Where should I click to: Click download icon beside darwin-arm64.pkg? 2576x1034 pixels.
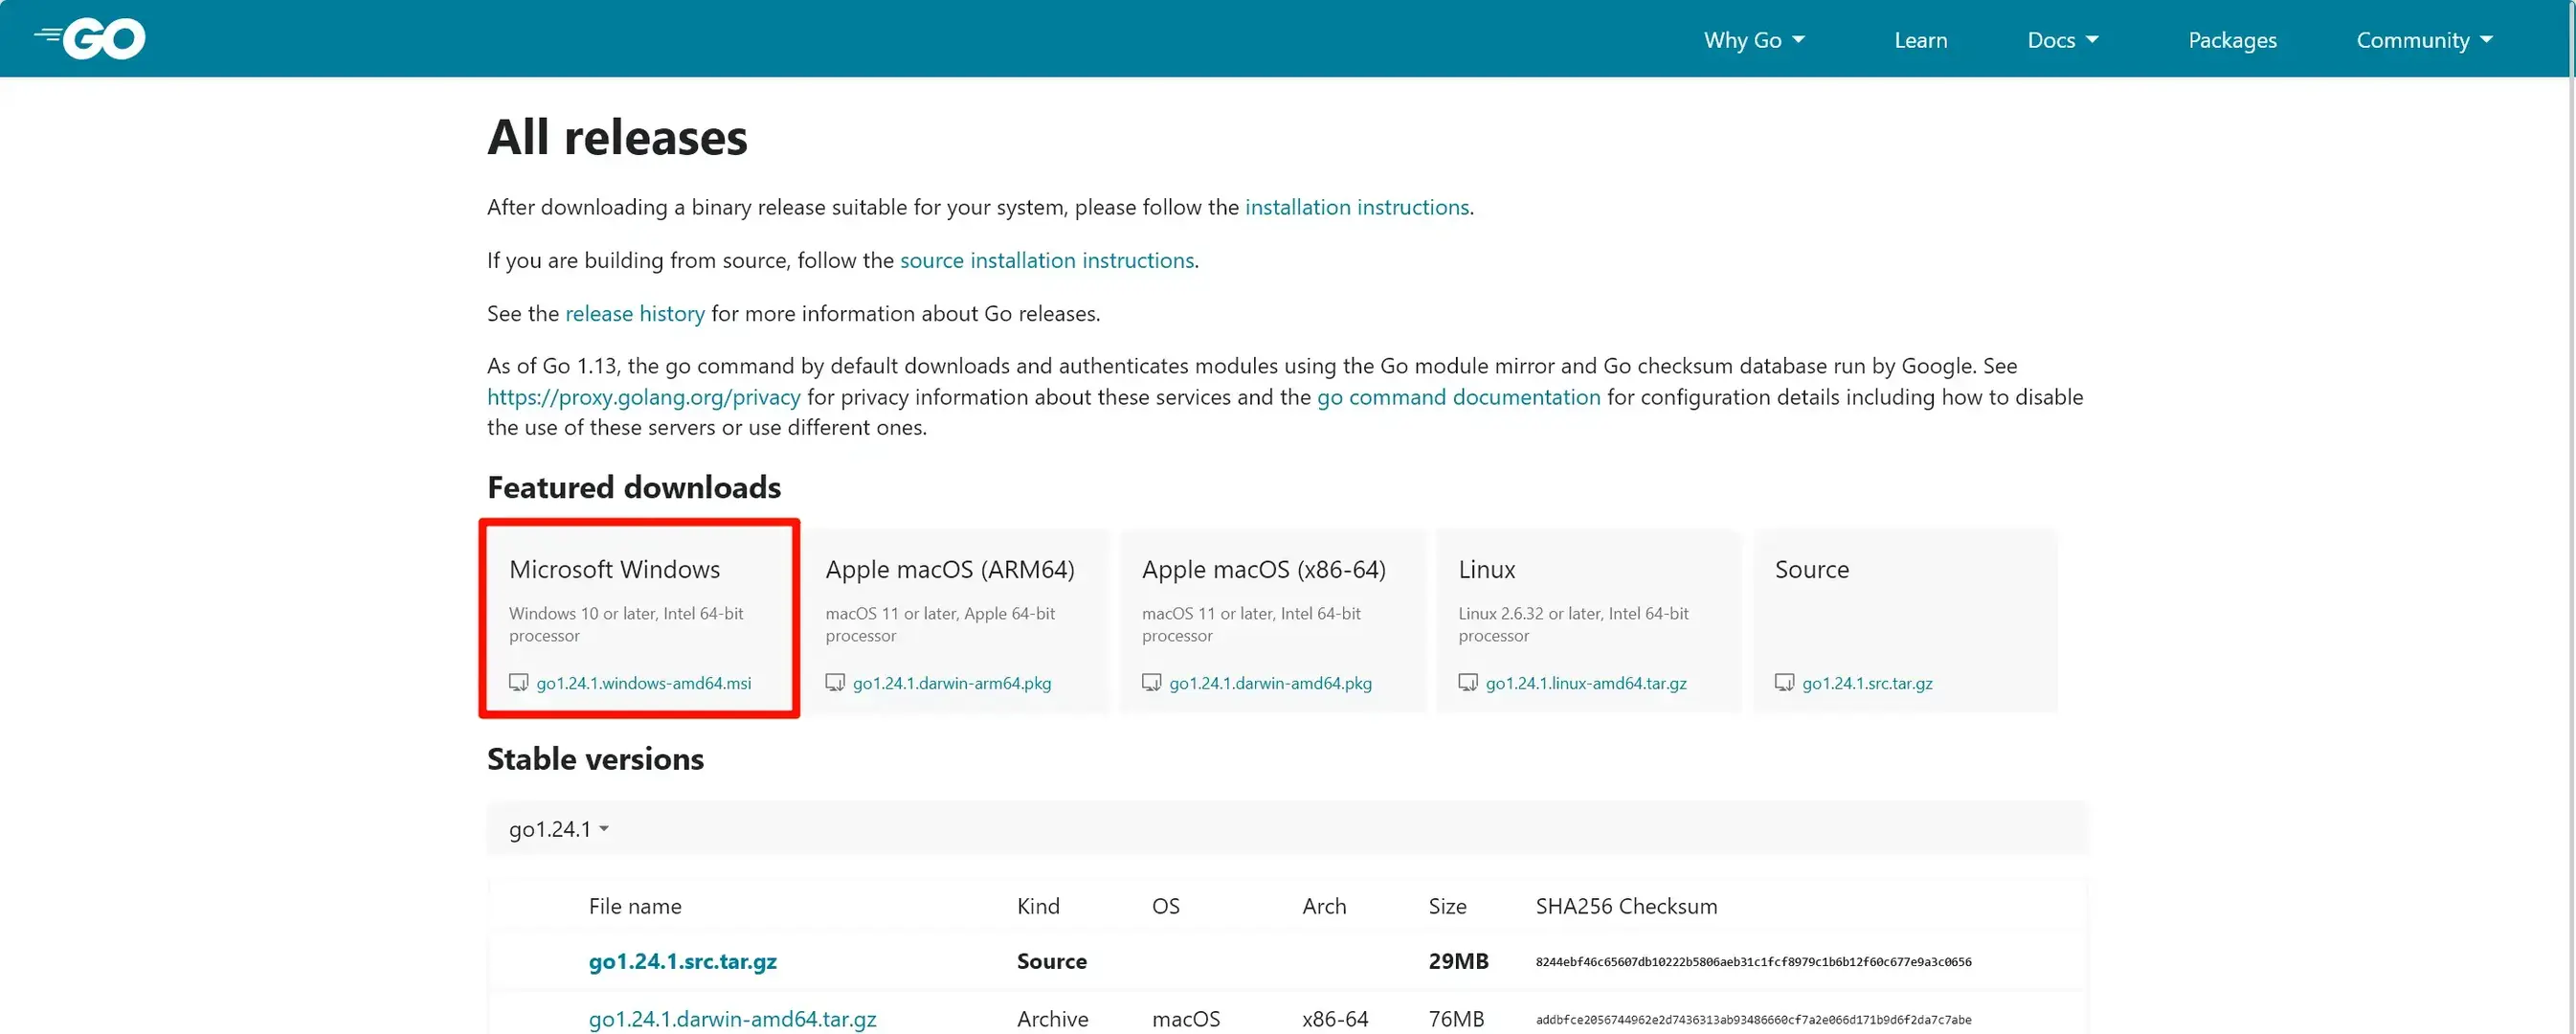tap(834, 683)
